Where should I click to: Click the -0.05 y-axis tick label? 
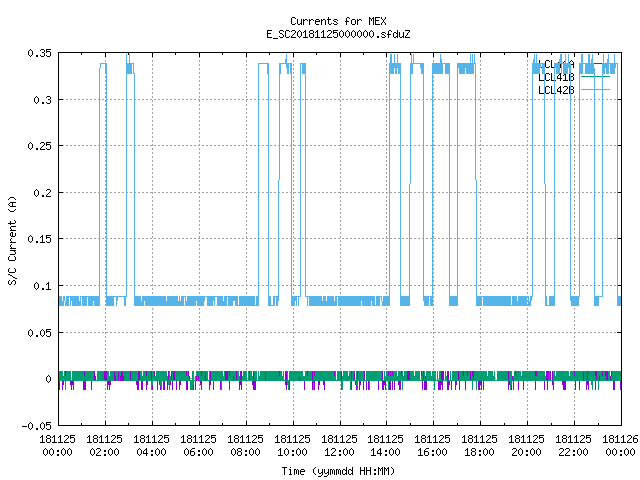tap(37, 426)
